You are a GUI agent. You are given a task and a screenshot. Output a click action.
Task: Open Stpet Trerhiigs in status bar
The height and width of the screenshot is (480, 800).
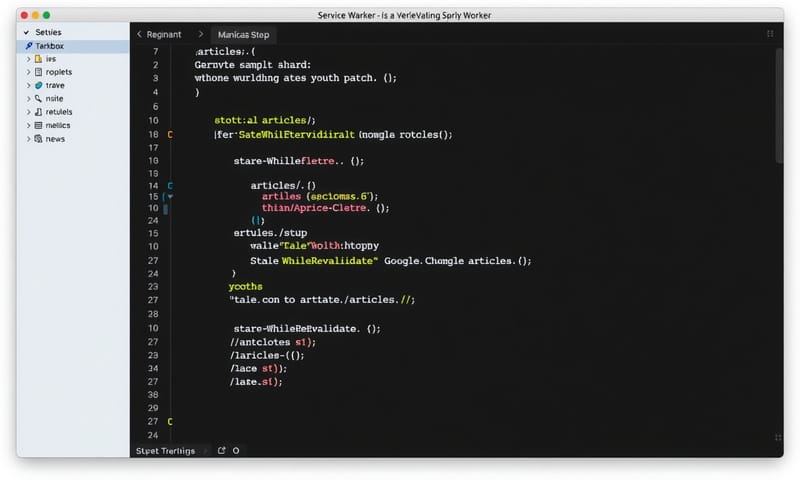pos(165,451)
